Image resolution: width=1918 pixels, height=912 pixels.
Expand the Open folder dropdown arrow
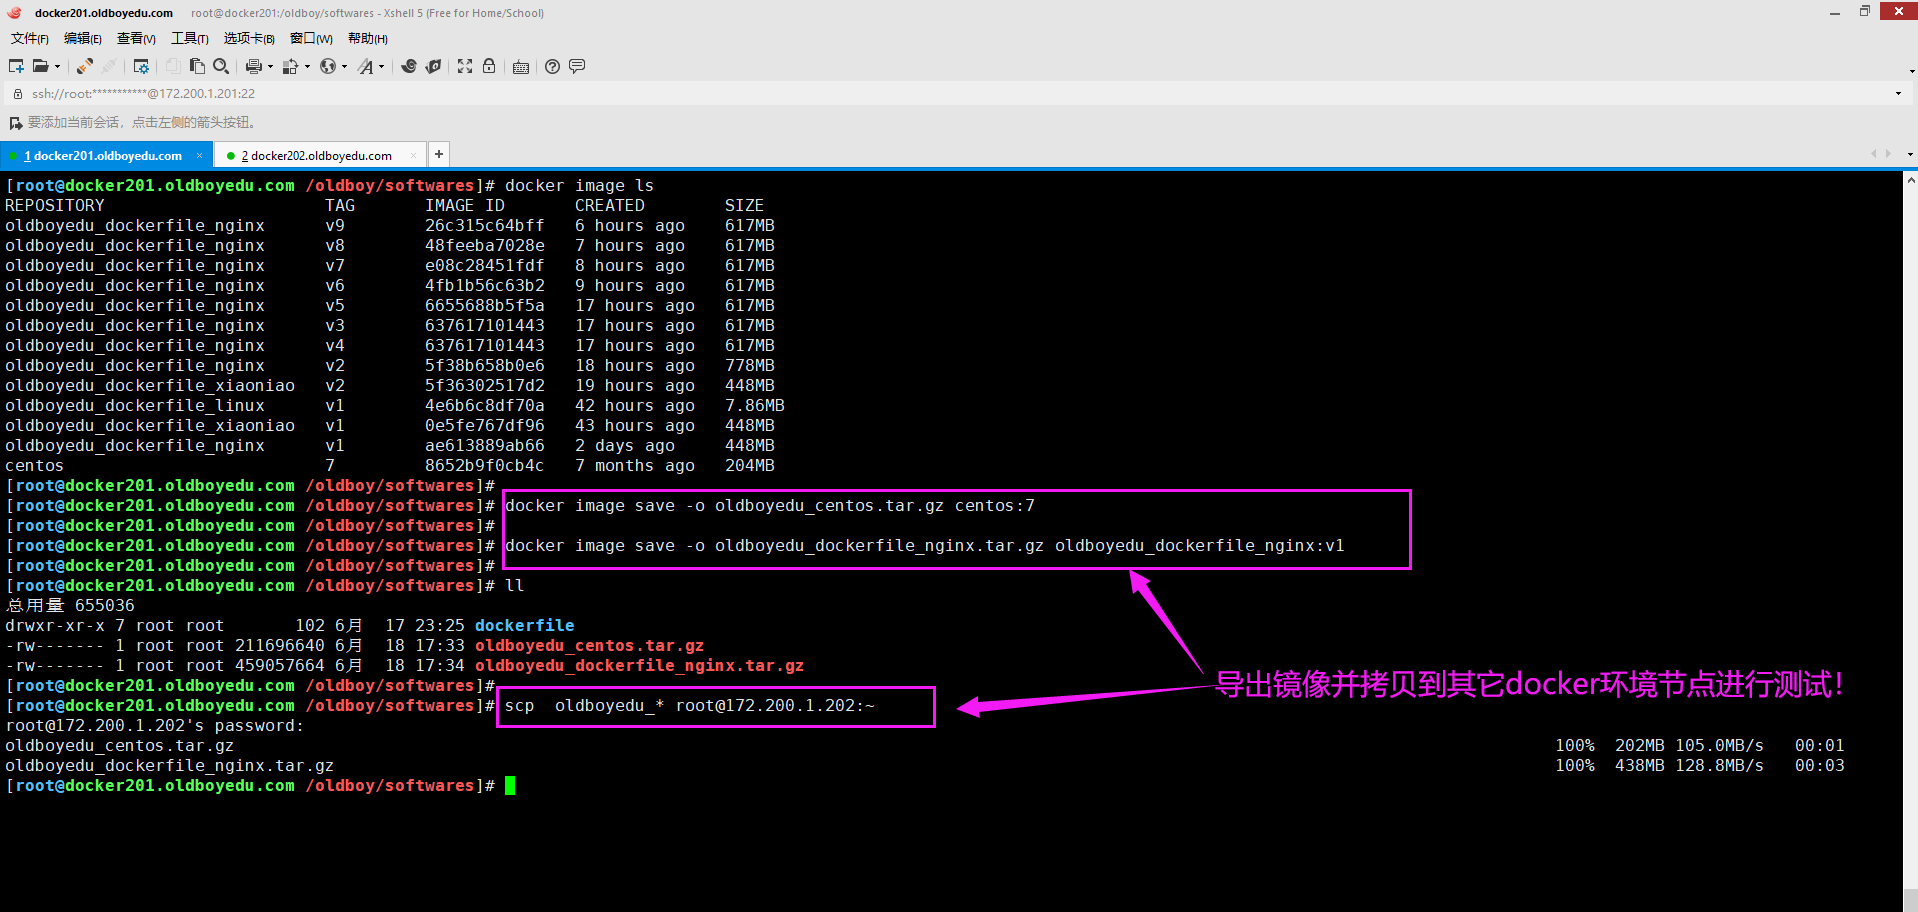coord(58,67)
